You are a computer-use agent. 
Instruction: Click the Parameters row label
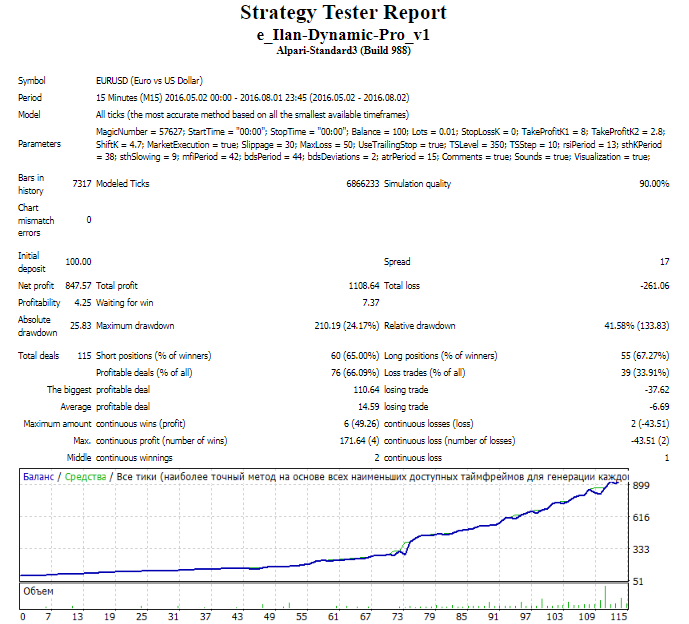[x=39, y=144]
